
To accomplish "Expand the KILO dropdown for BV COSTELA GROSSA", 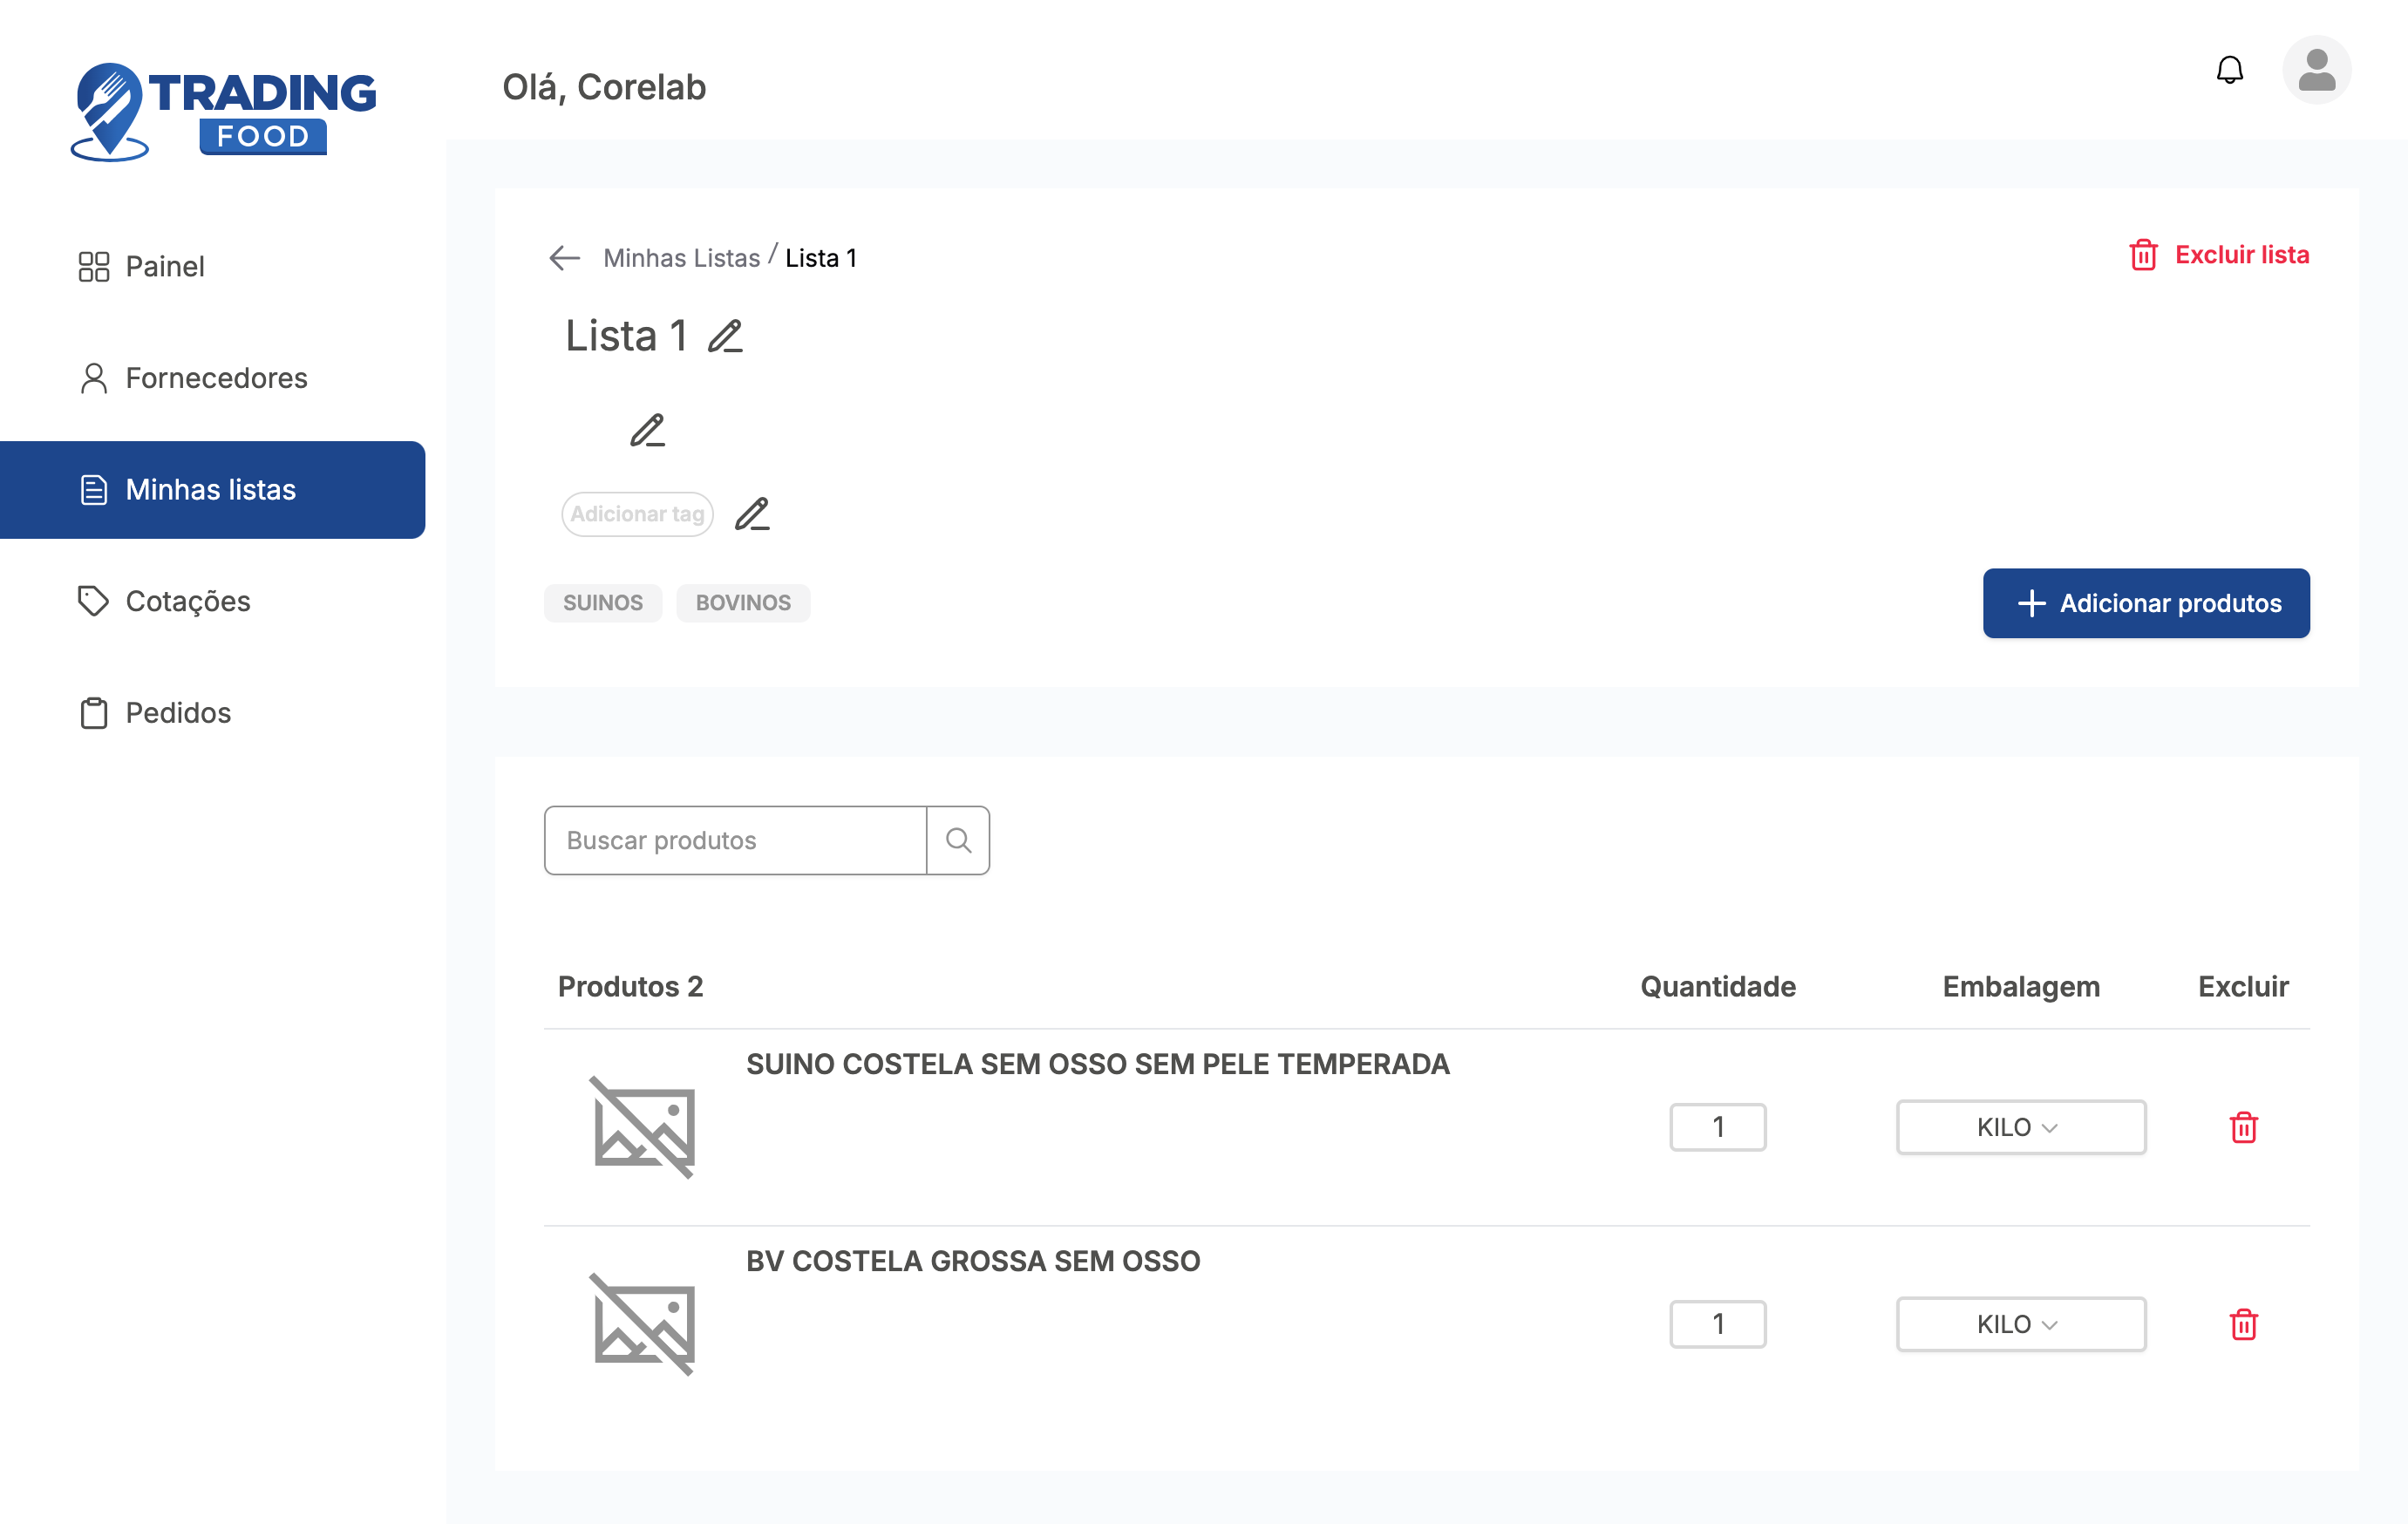I will point(2020,1324).
